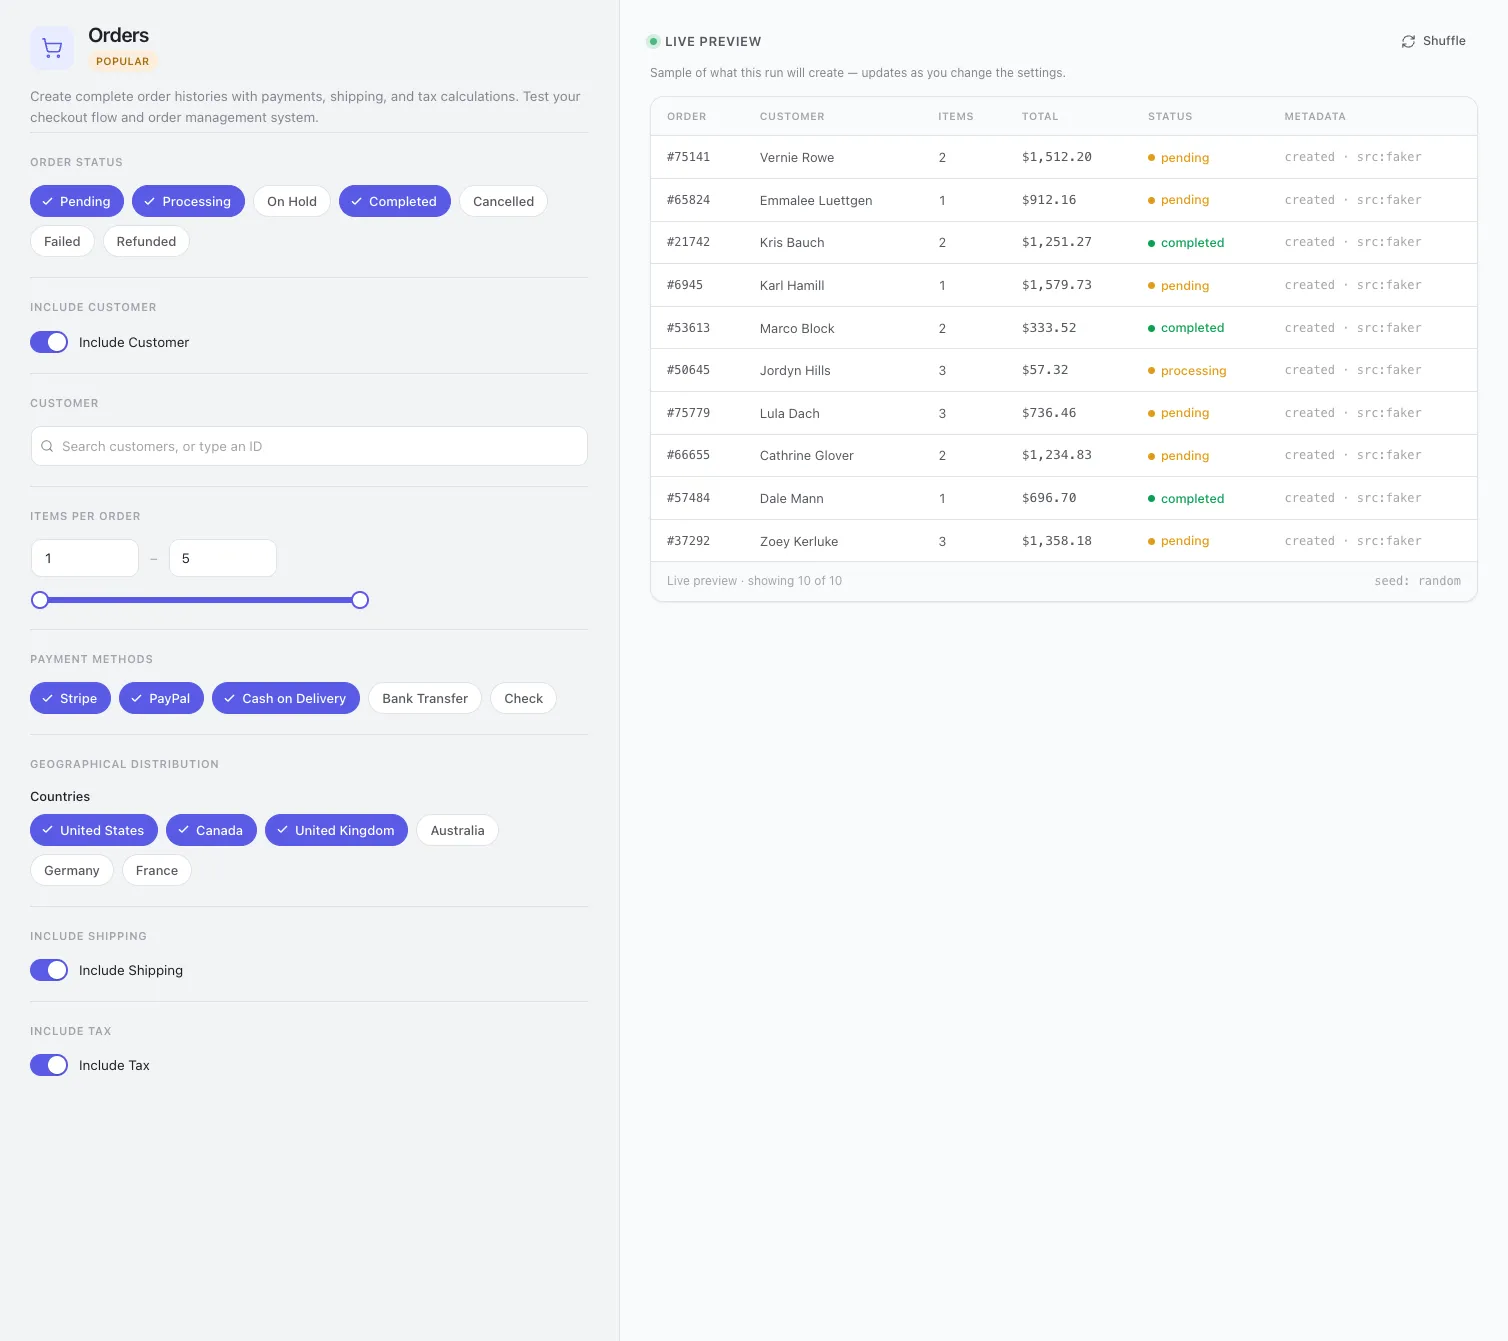
Task: Enable Bank Transfer payment method
Action: [x=425, y=698]
